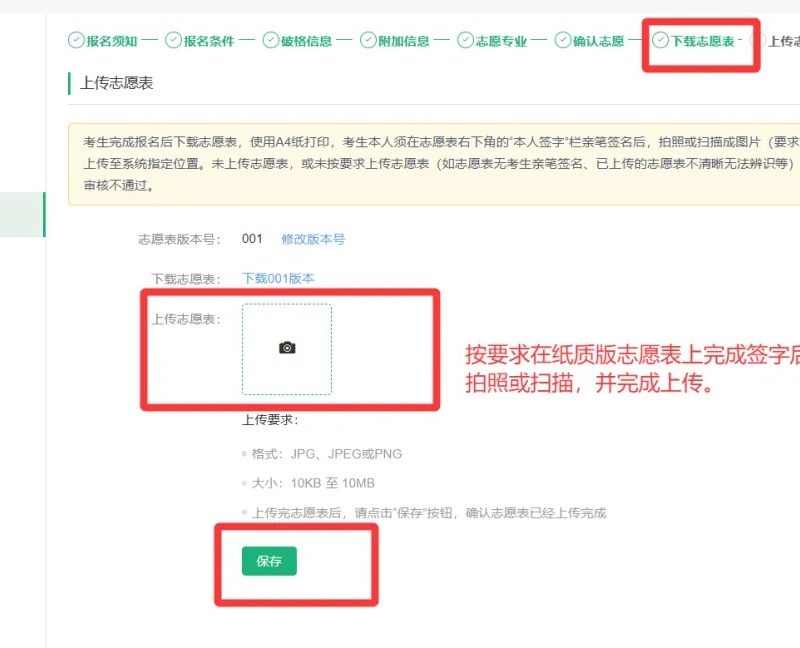The width and height of the screenshot is (800, 648).
Task: Go to the partially visible 上传志 step
Action: click(783, 41)
